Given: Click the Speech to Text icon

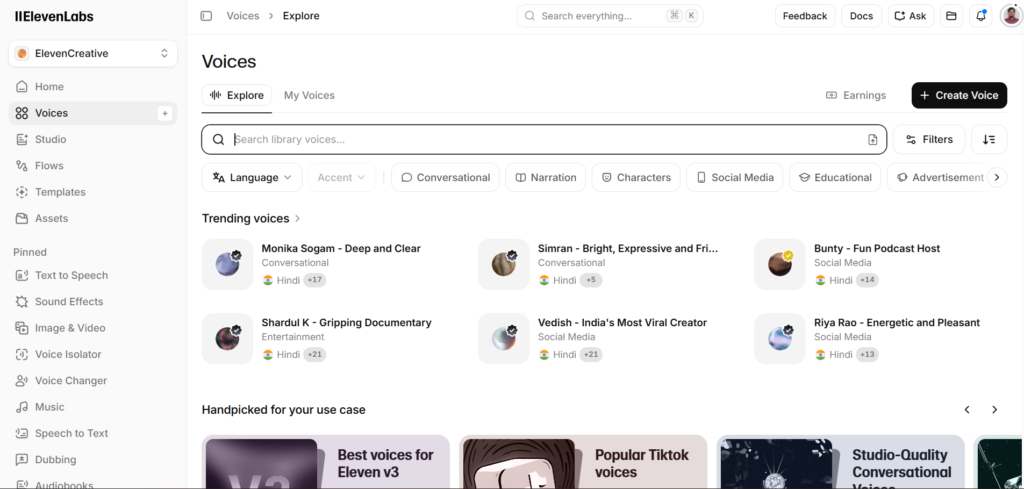Looking at the screenshot, I should pyautogui.click(x=22, y=434).
